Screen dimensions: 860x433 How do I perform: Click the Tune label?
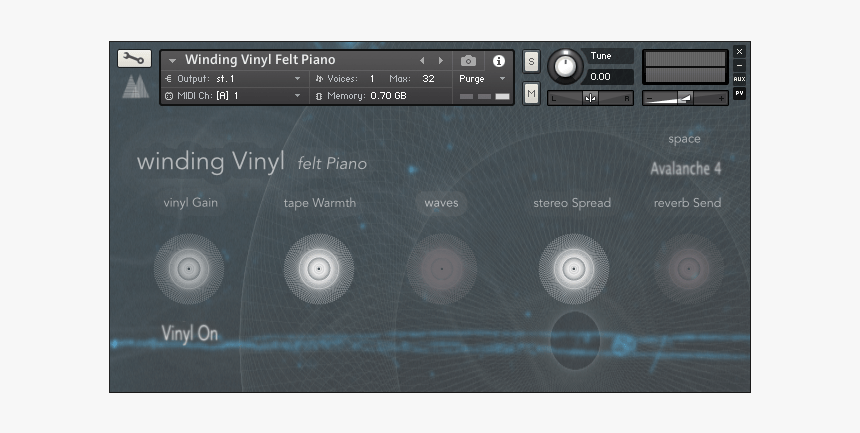click(601, 56)
